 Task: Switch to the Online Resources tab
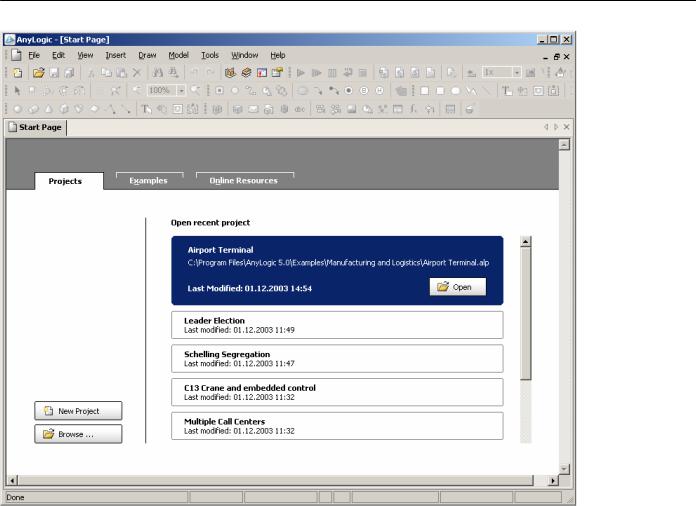pyautogui.click(x=244, y=181)
